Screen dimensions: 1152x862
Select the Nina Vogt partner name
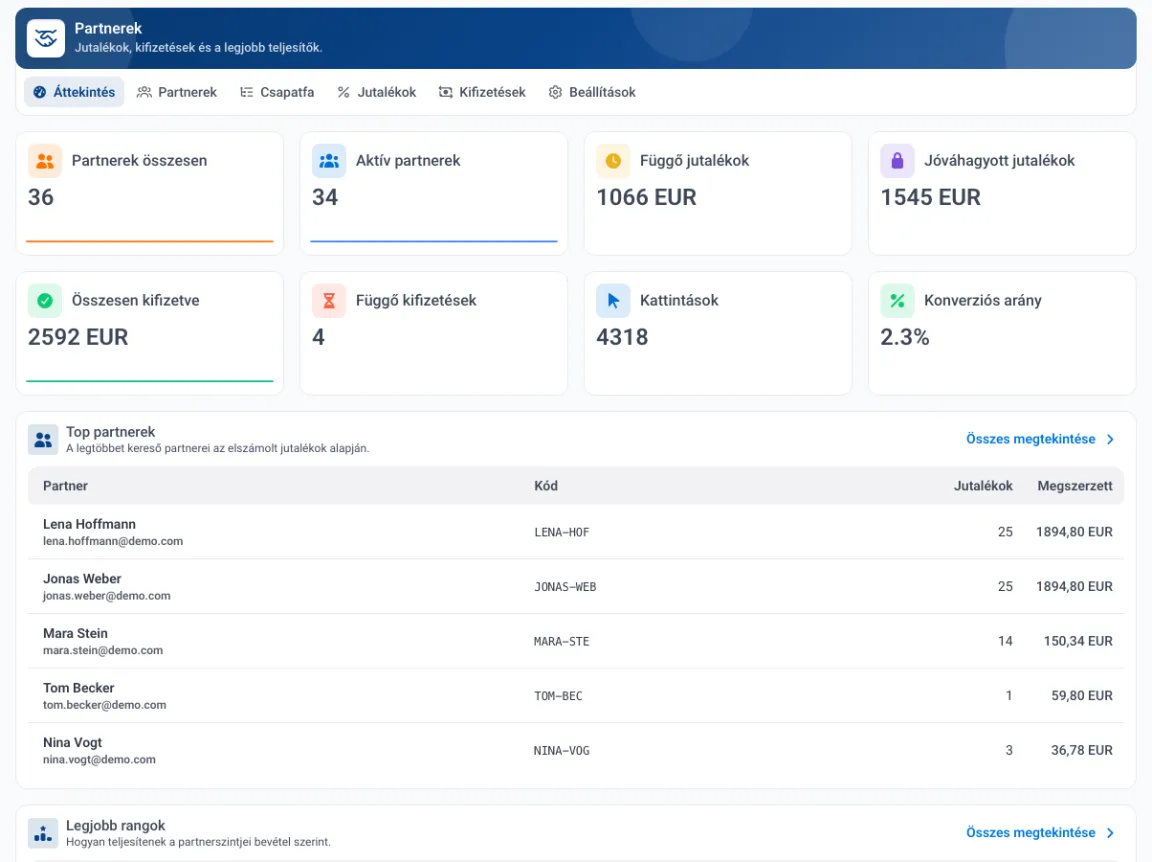point(72,743)
